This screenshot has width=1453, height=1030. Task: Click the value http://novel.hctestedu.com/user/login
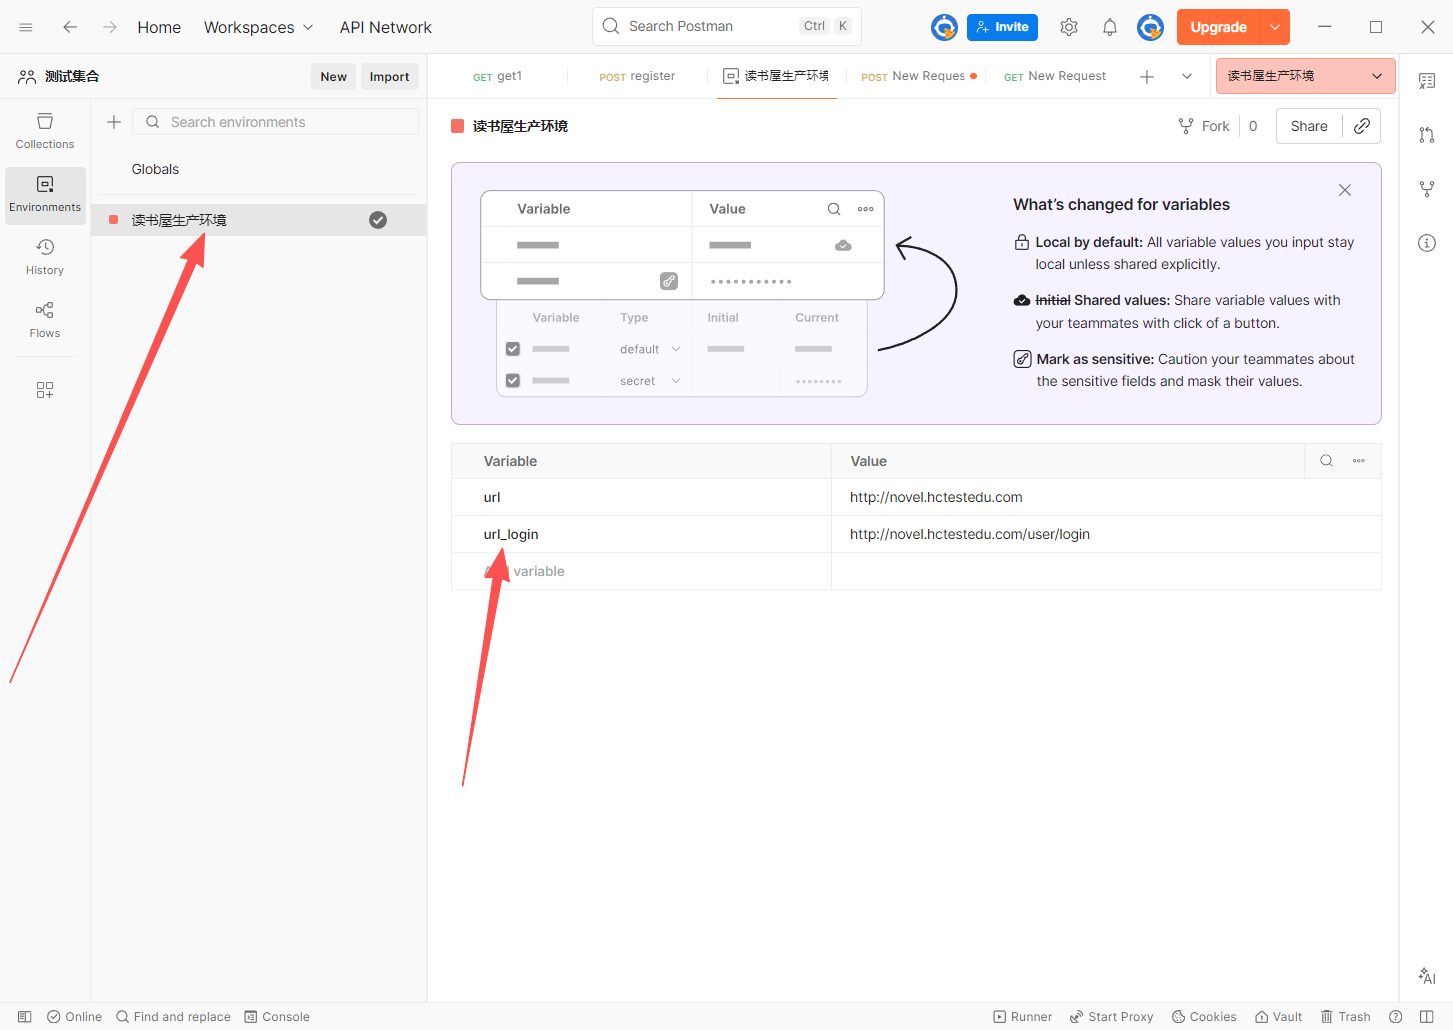pos(970,534)
